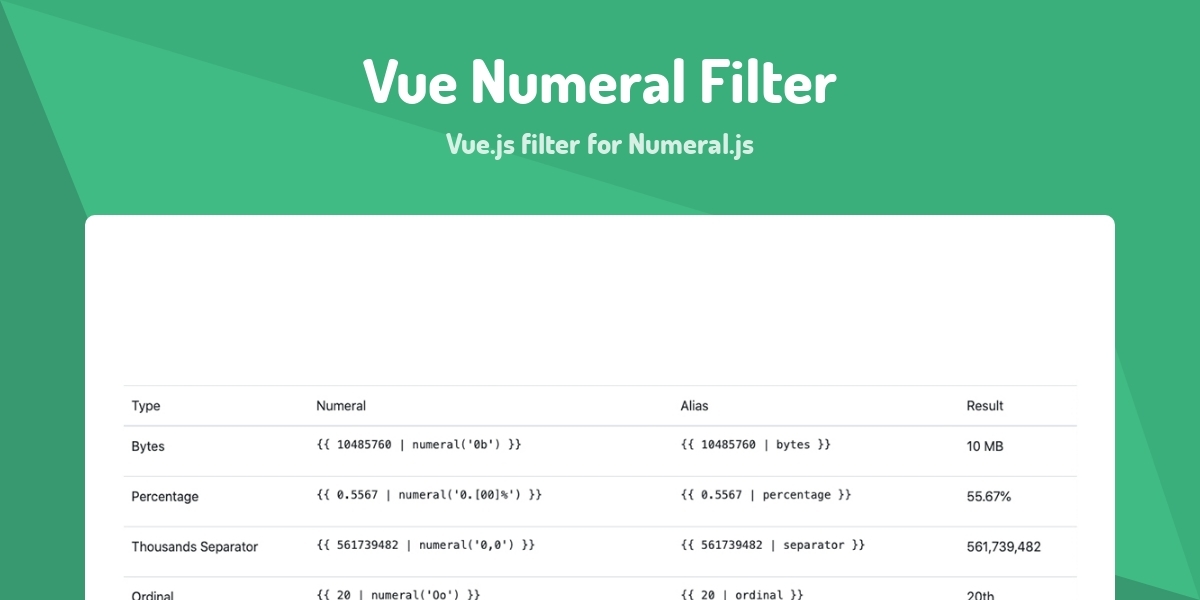
Task: Click the numeral('0.[00]%') code snippet
Action: tap(429, 494)
